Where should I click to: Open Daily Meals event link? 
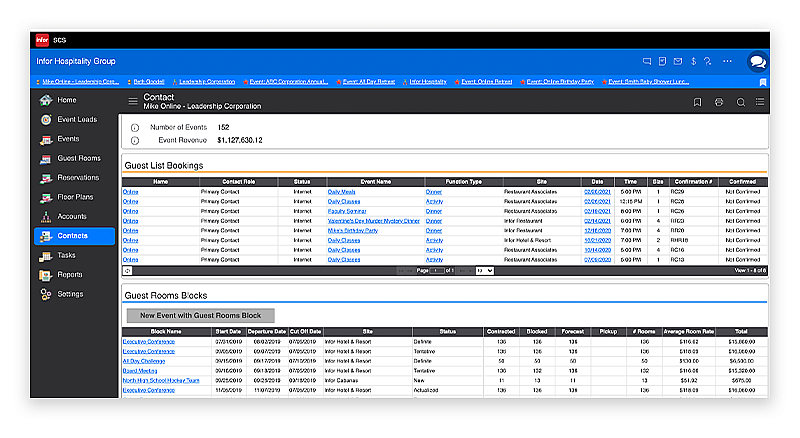(341, 192)
